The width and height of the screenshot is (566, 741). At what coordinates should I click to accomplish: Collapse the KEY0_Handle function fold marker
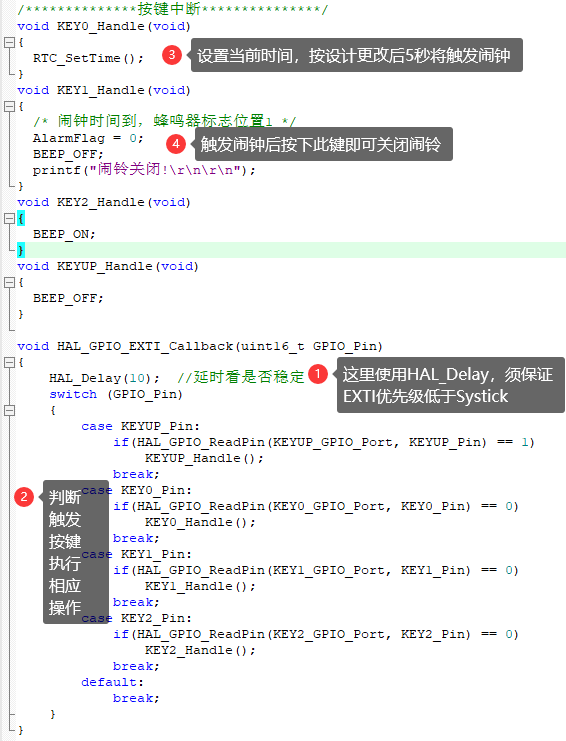tap(9, 43)
